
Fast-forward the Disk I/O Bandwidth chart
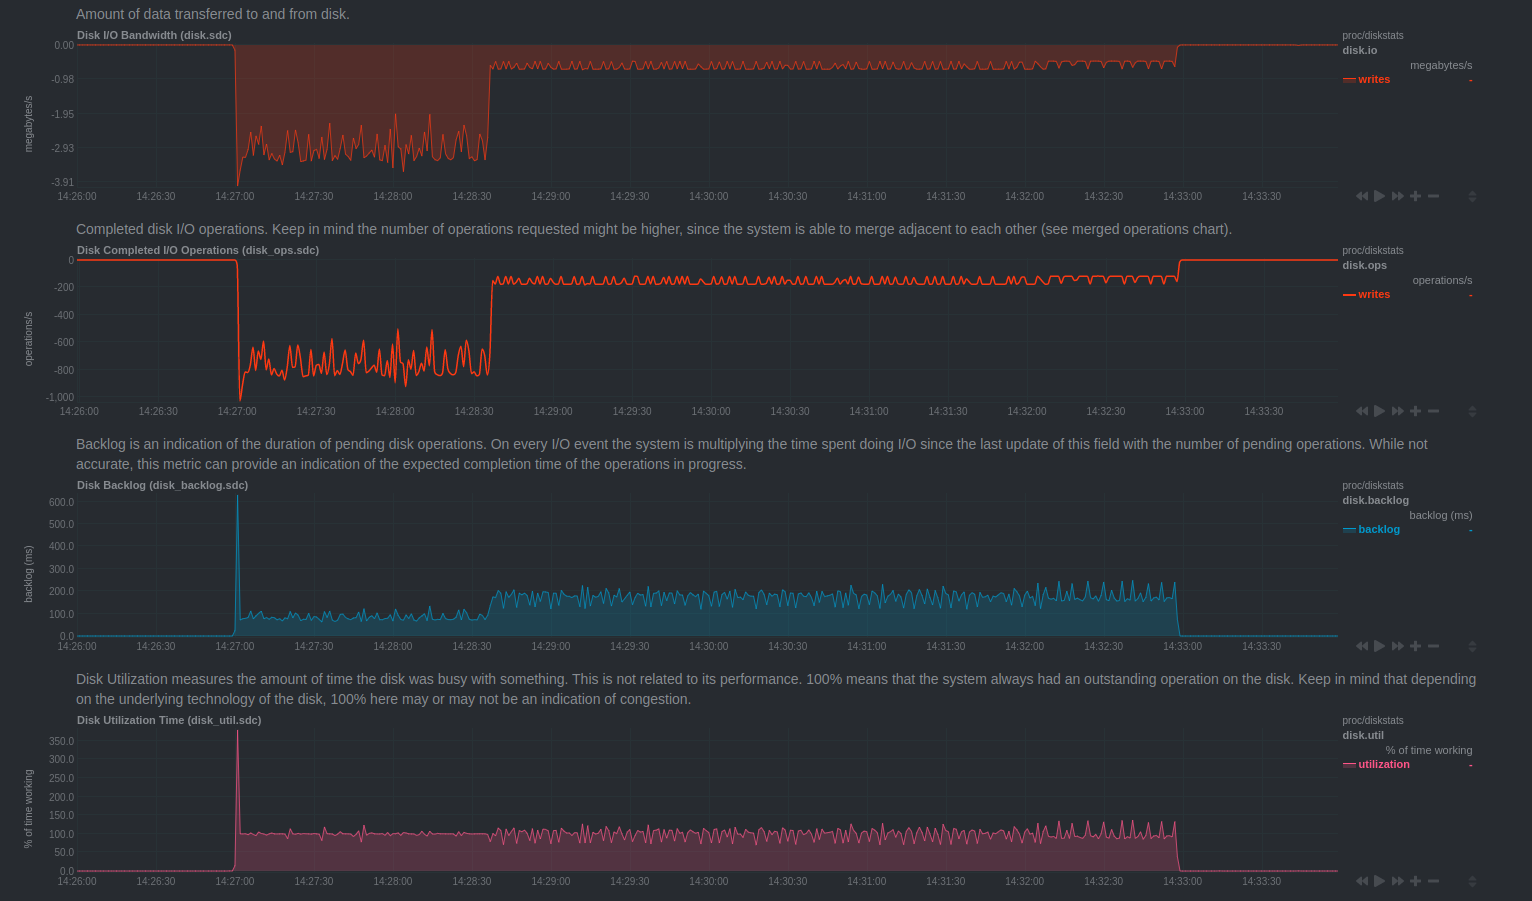[x=1398, y=196]
